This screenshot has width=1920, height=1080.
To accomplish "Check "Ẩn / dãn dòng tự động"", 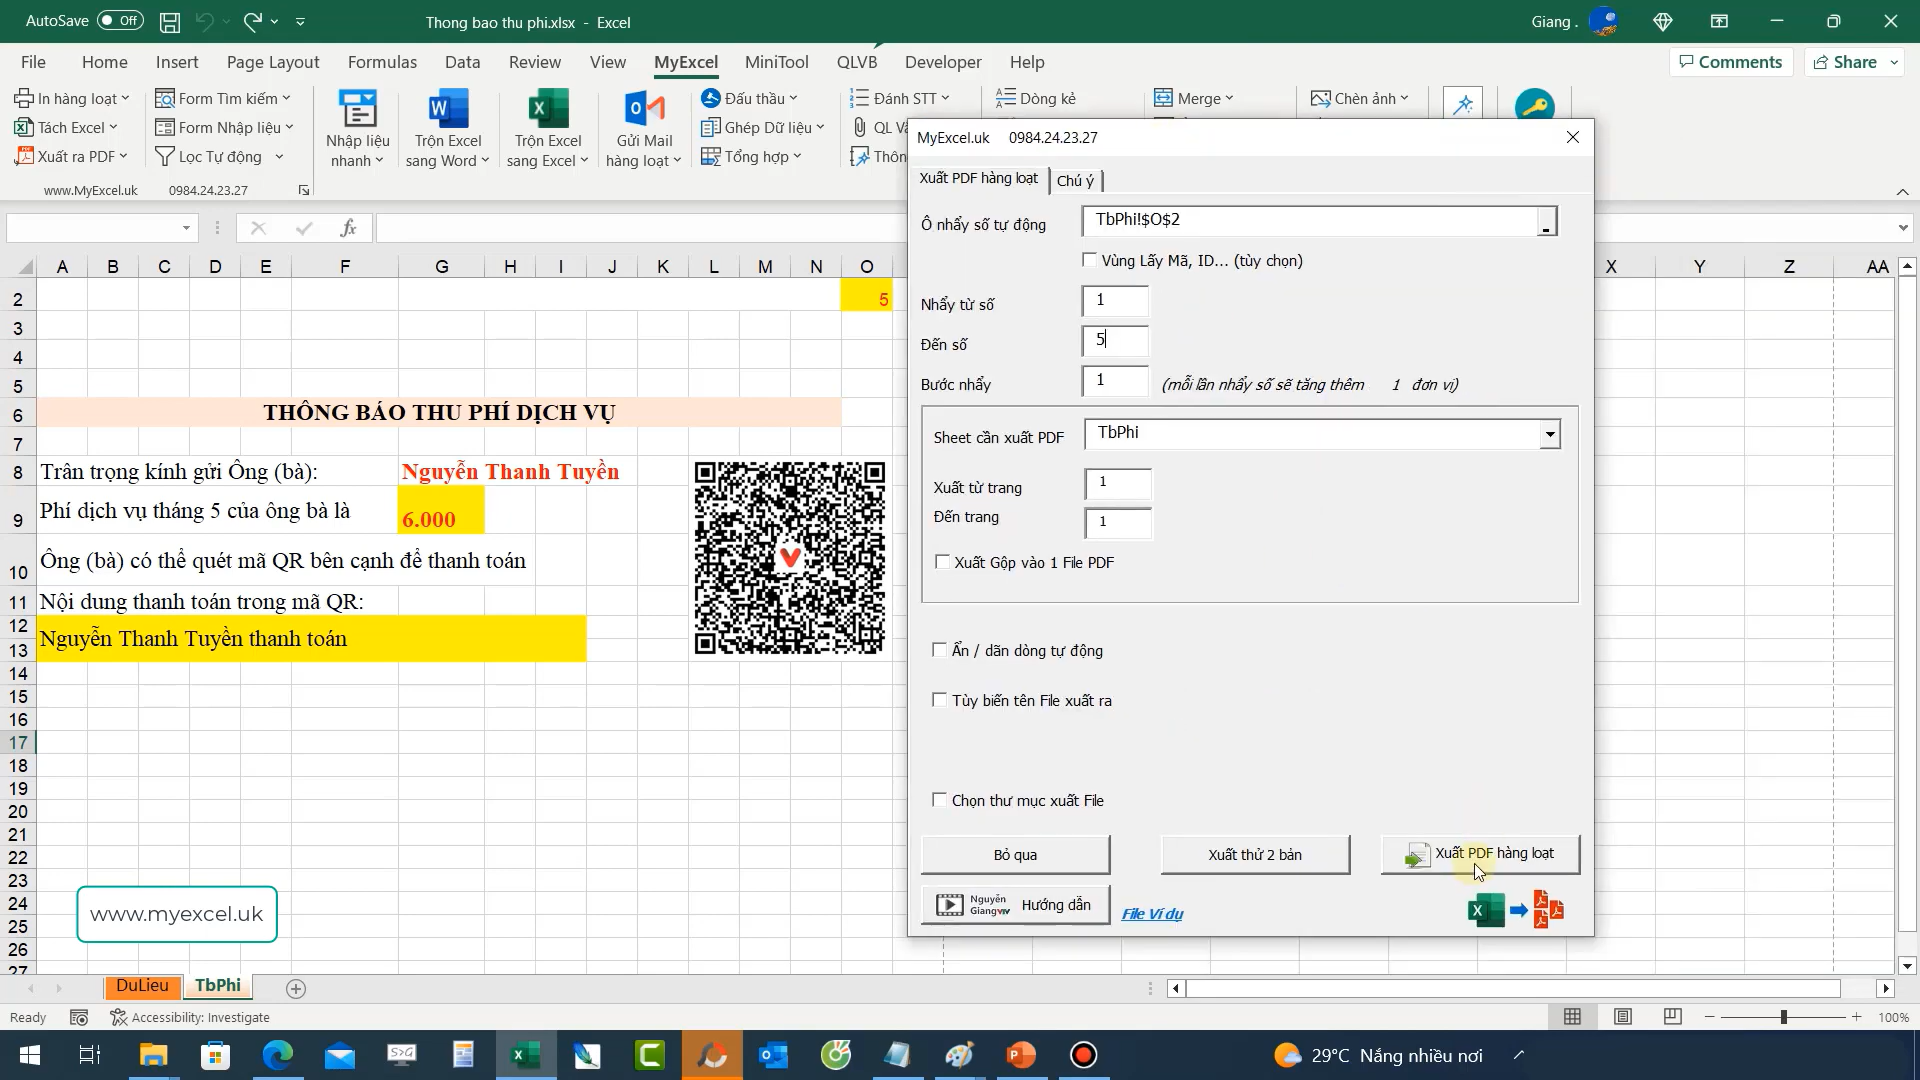I will (939, 649).
